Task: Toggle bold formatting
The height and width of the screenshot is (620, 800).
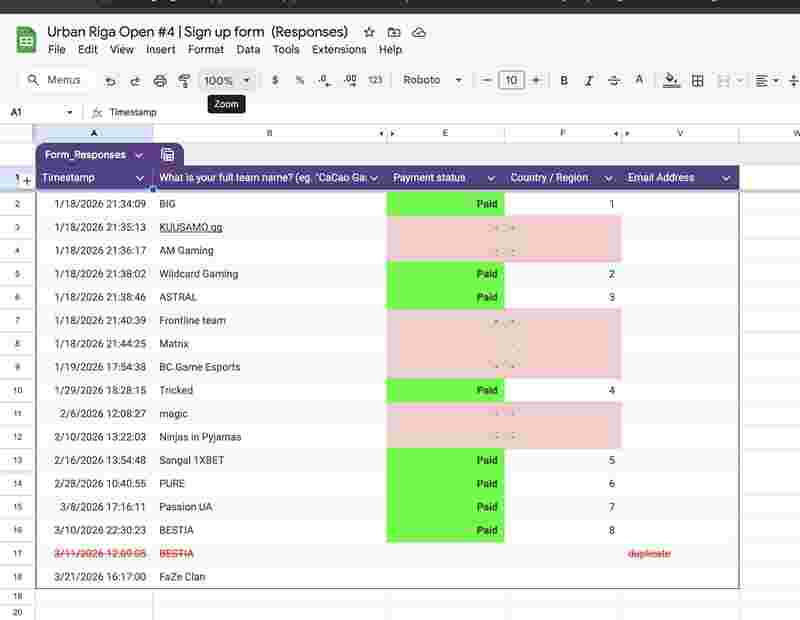Action: (x=564, y=81)
